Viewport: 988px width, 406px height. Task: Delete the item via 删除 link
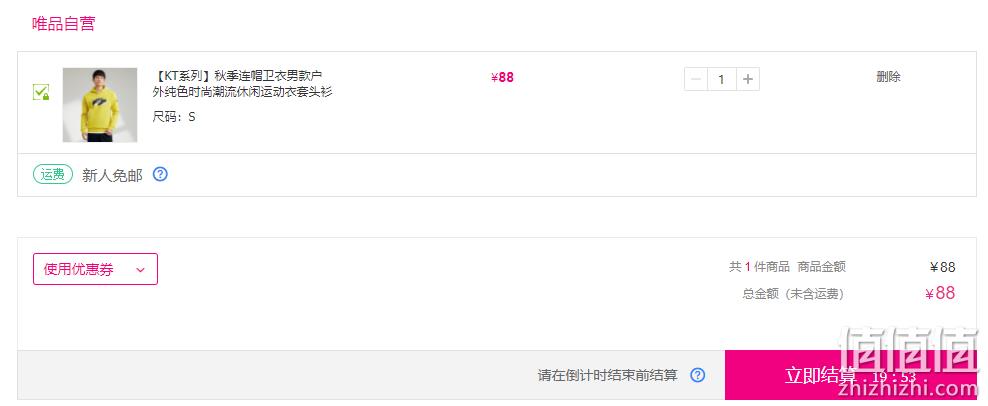tap(888, 77)
